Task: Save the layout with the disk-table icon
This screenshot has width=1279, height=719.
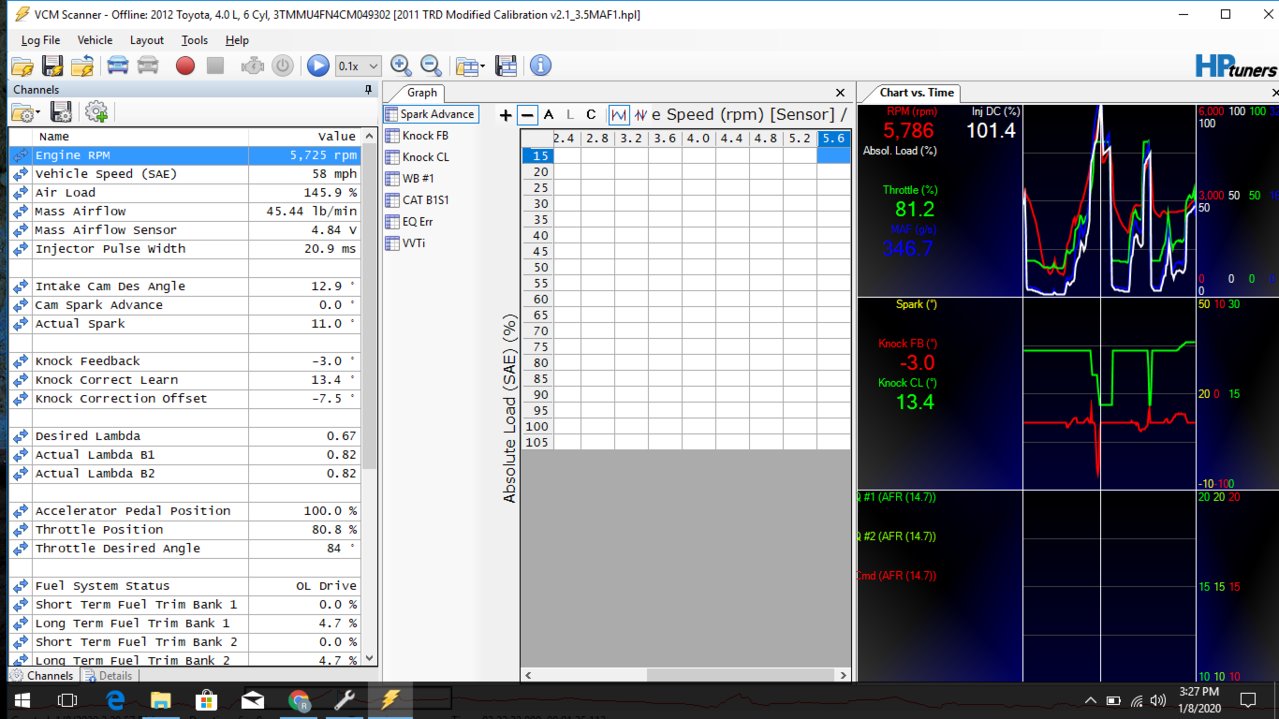Action: click(506, 66)
